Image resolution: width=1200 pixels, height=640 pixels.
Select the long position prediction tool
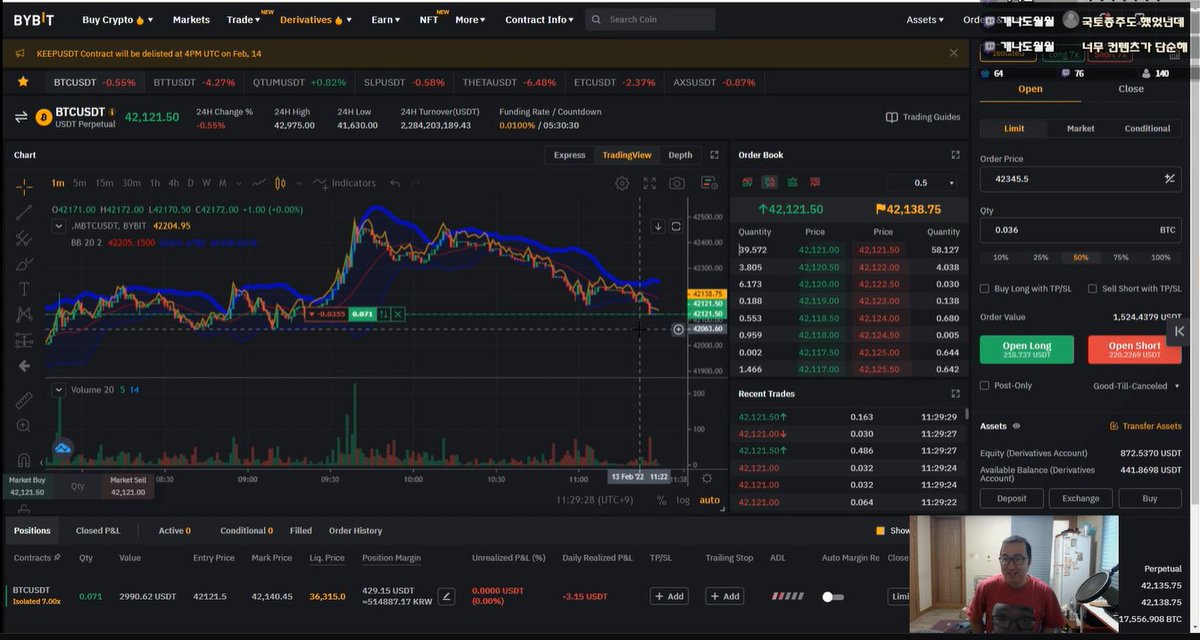(x=24, y=341)
